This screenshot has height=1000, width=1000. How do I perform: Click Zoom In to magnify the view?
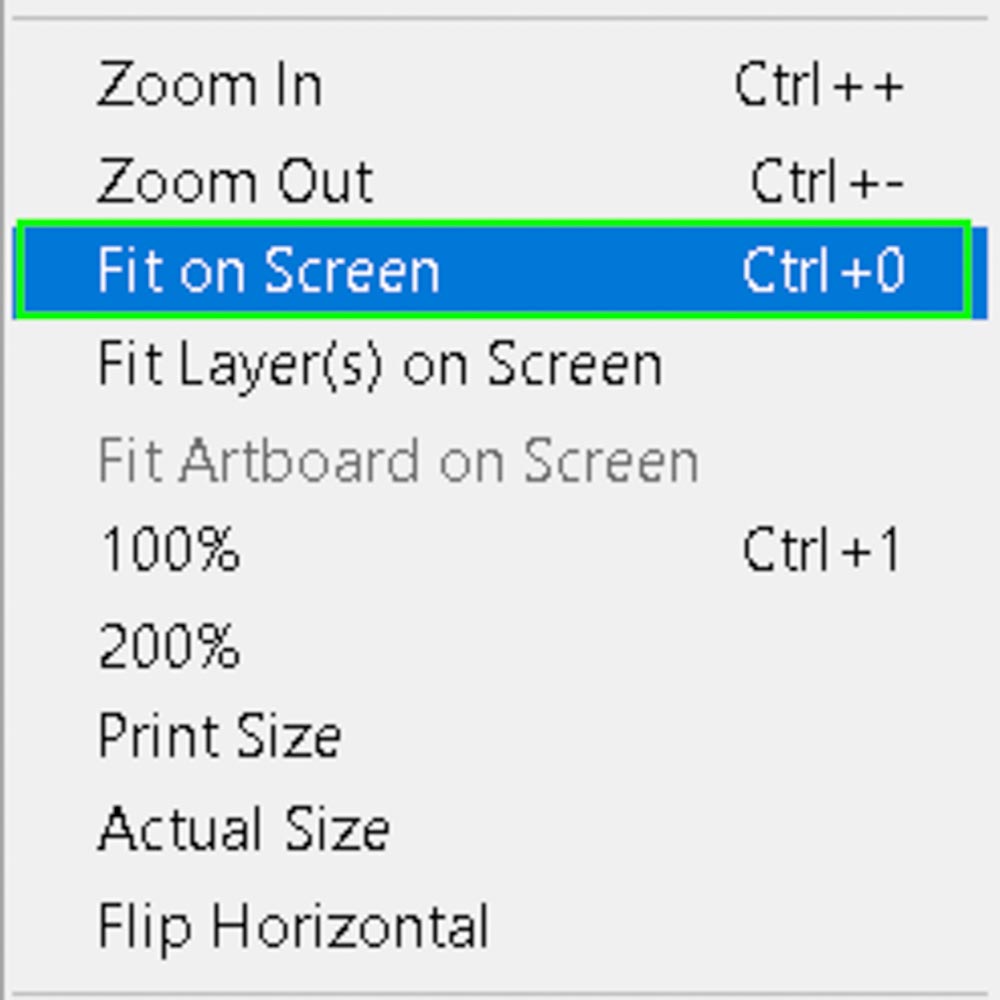point(210,85)
